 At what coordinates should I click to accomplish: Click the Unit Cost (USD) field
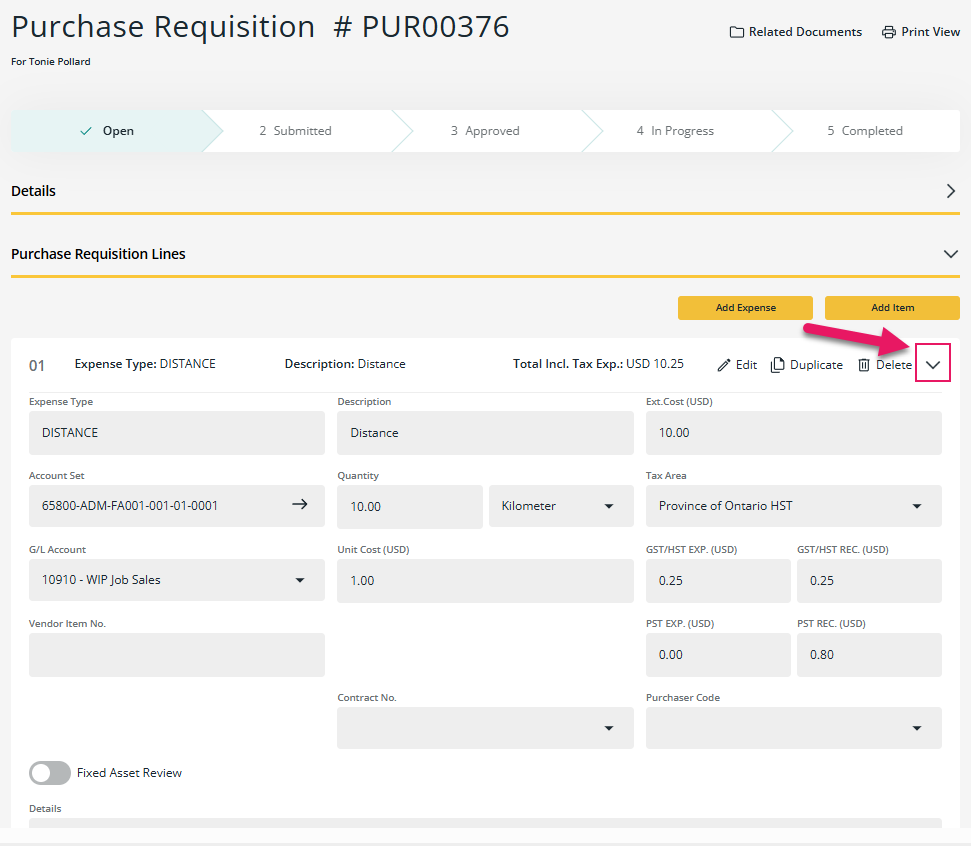tap(485, 581)
